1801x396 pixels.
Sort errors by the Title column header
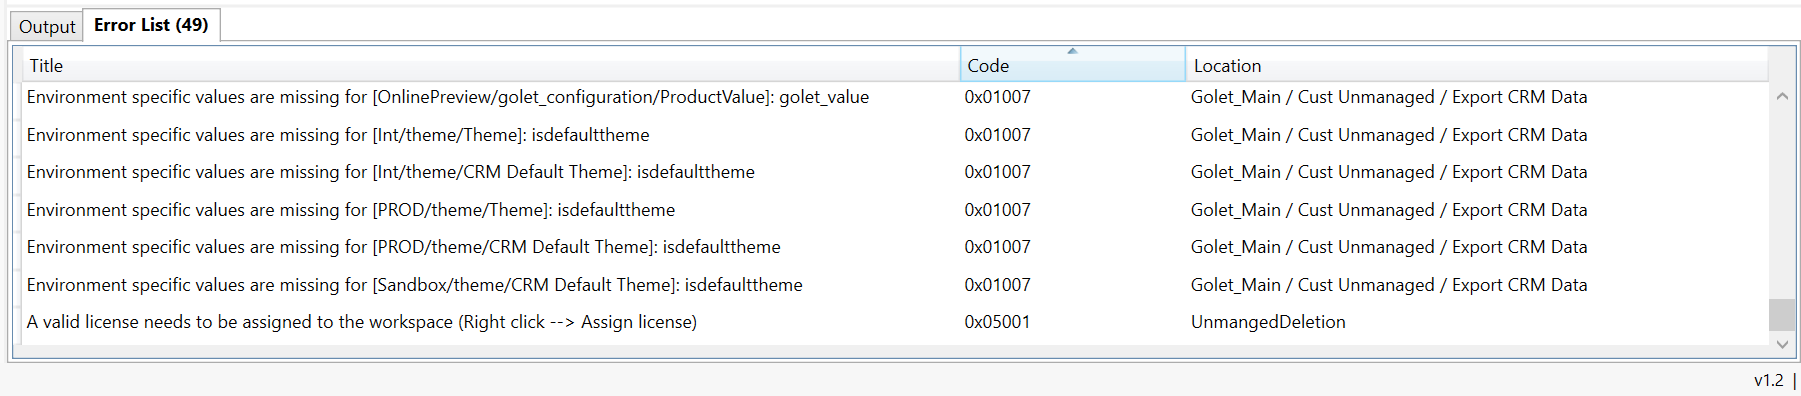pyautogui.click(x=491, y=66)
